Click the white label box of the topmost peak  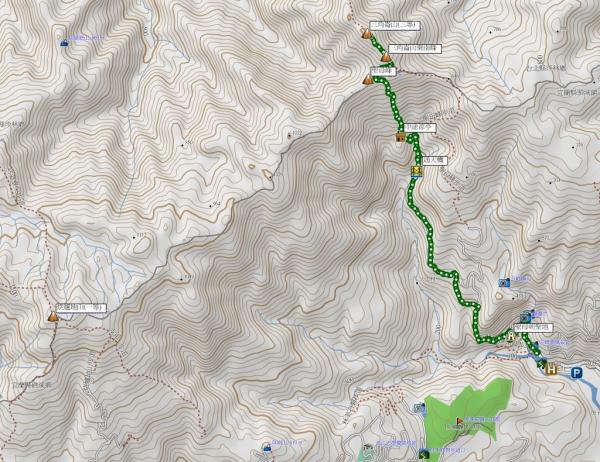(395, 26)
